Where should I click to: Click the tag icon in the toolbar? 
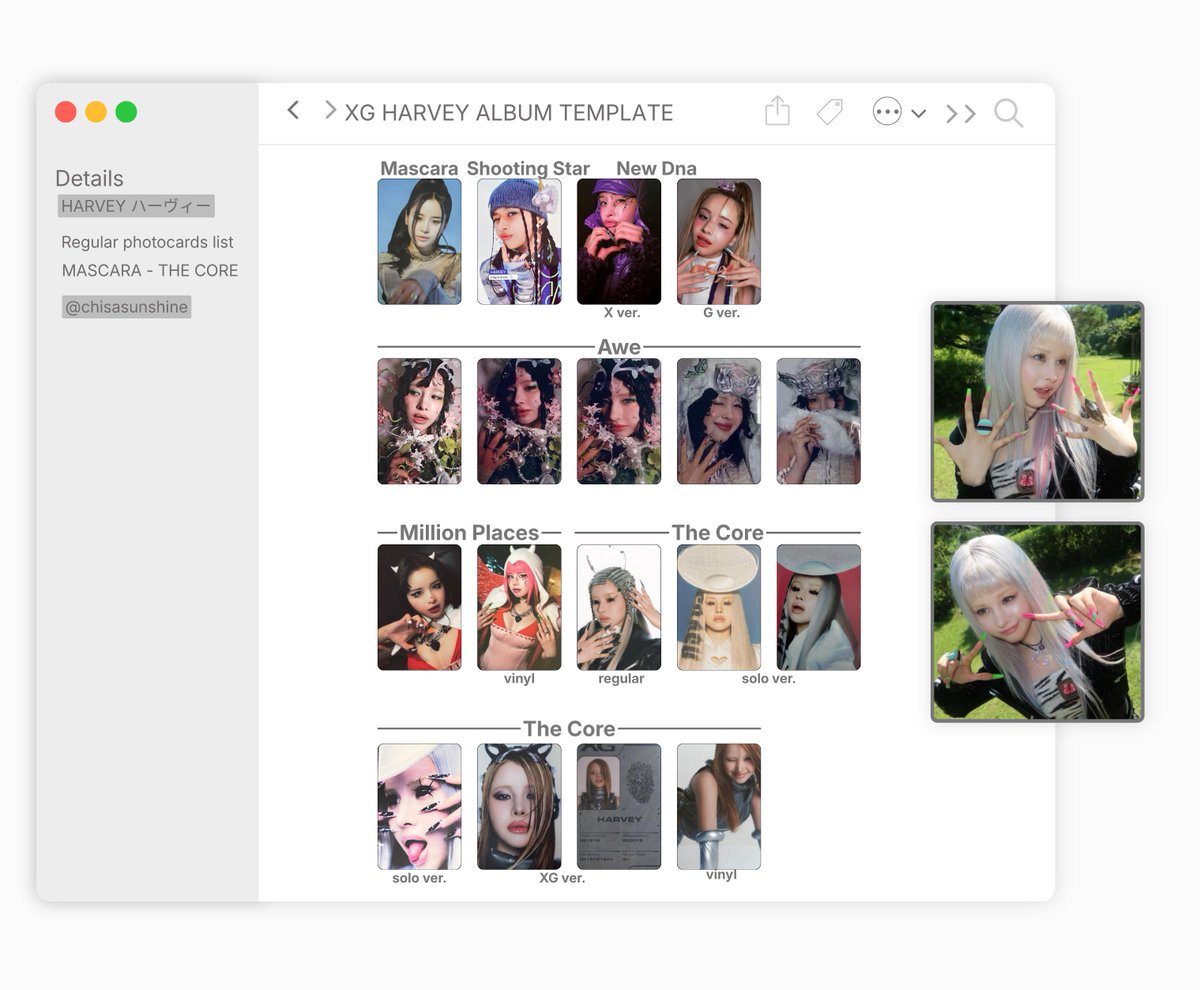[830, 112]
